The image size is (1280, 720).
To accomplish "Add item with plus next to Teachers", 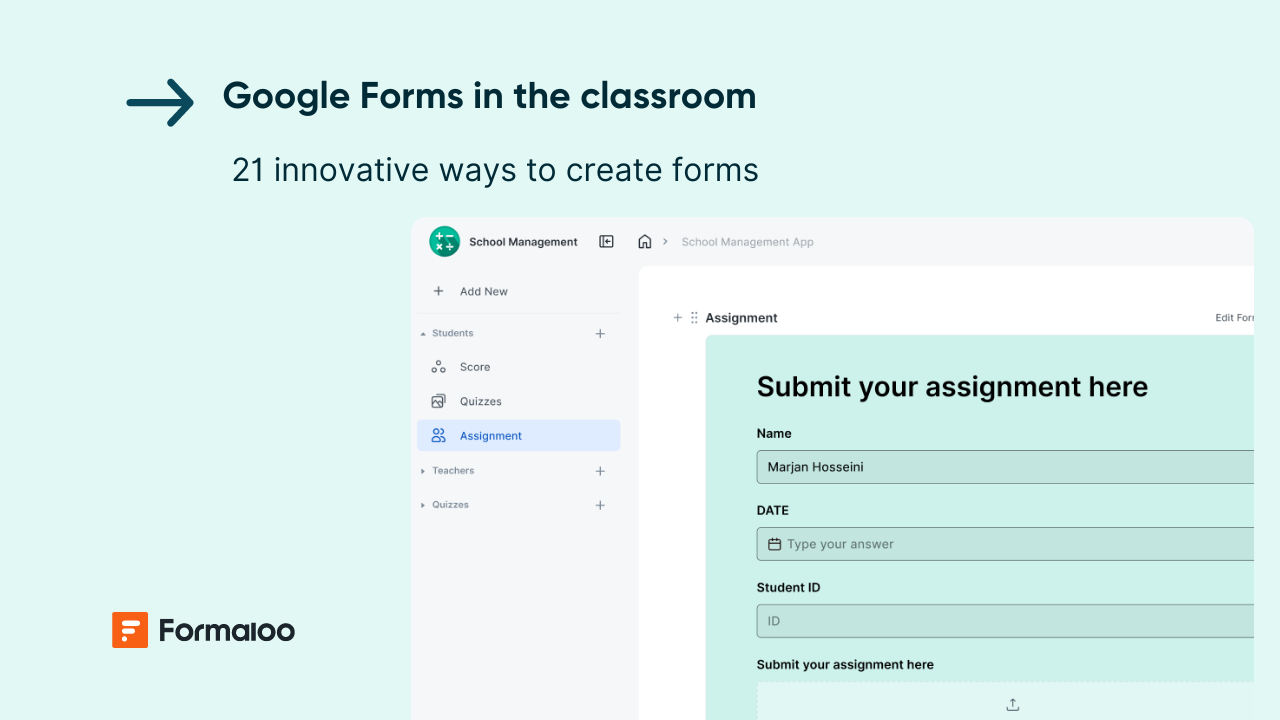I will [600, 471].
